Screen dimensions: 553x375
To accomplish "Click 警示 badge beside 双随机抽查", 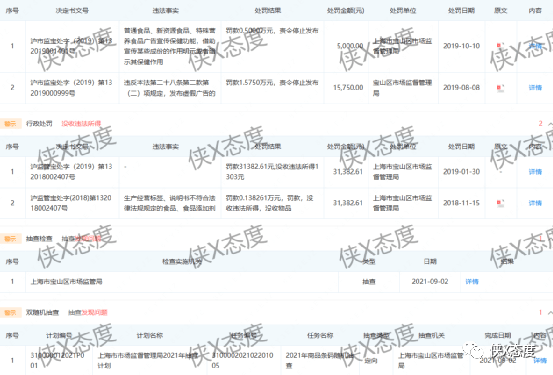I will [x=11, y=313].
